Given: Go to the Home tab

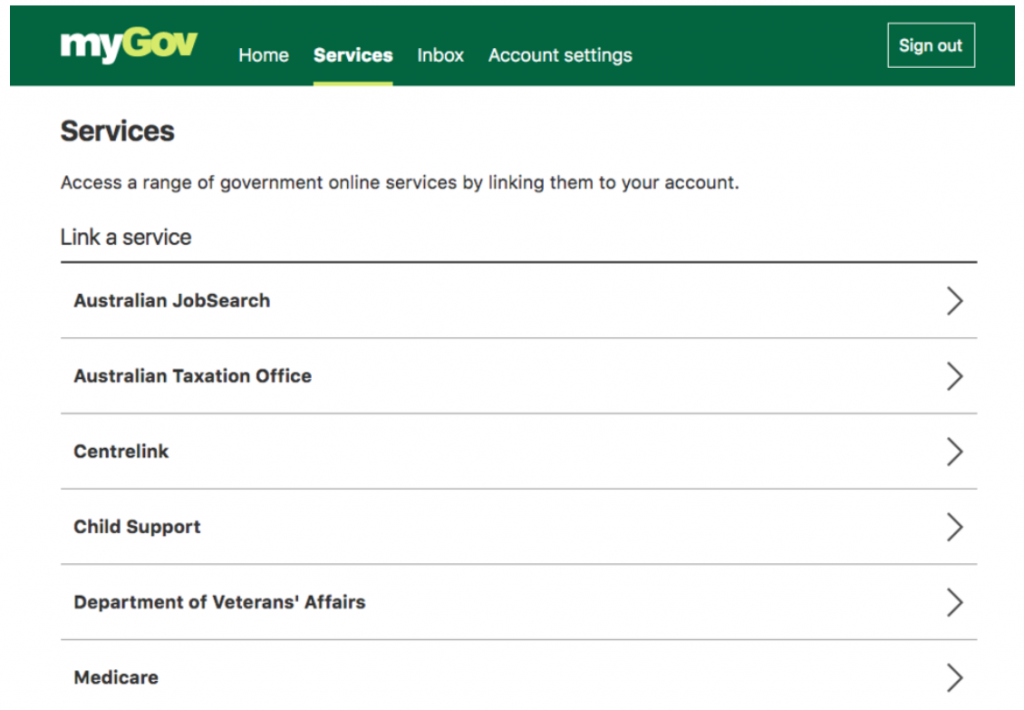Looking at the screenshot, I should pos(263,56).
